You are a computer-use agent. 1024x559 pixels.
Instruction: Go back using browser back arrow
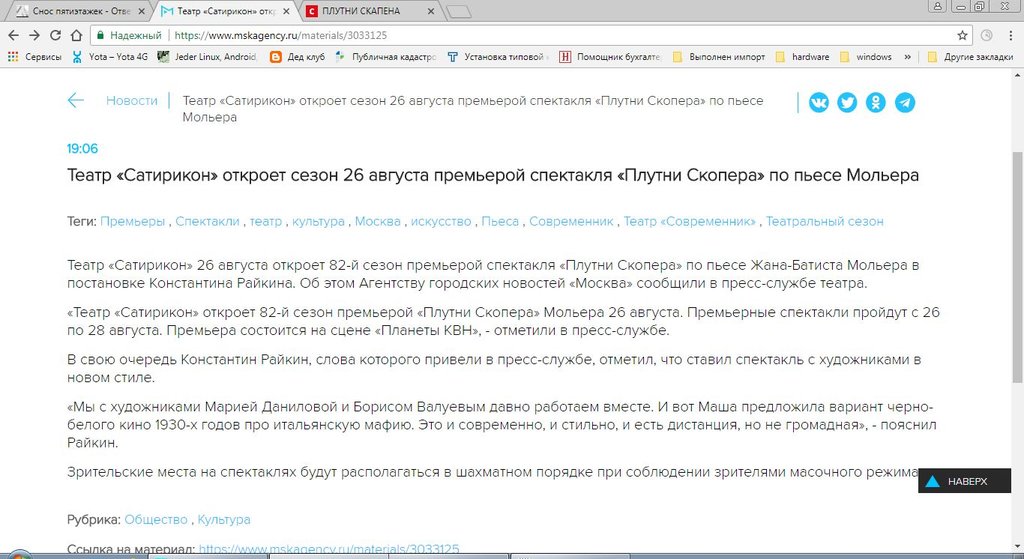point(13,35)
